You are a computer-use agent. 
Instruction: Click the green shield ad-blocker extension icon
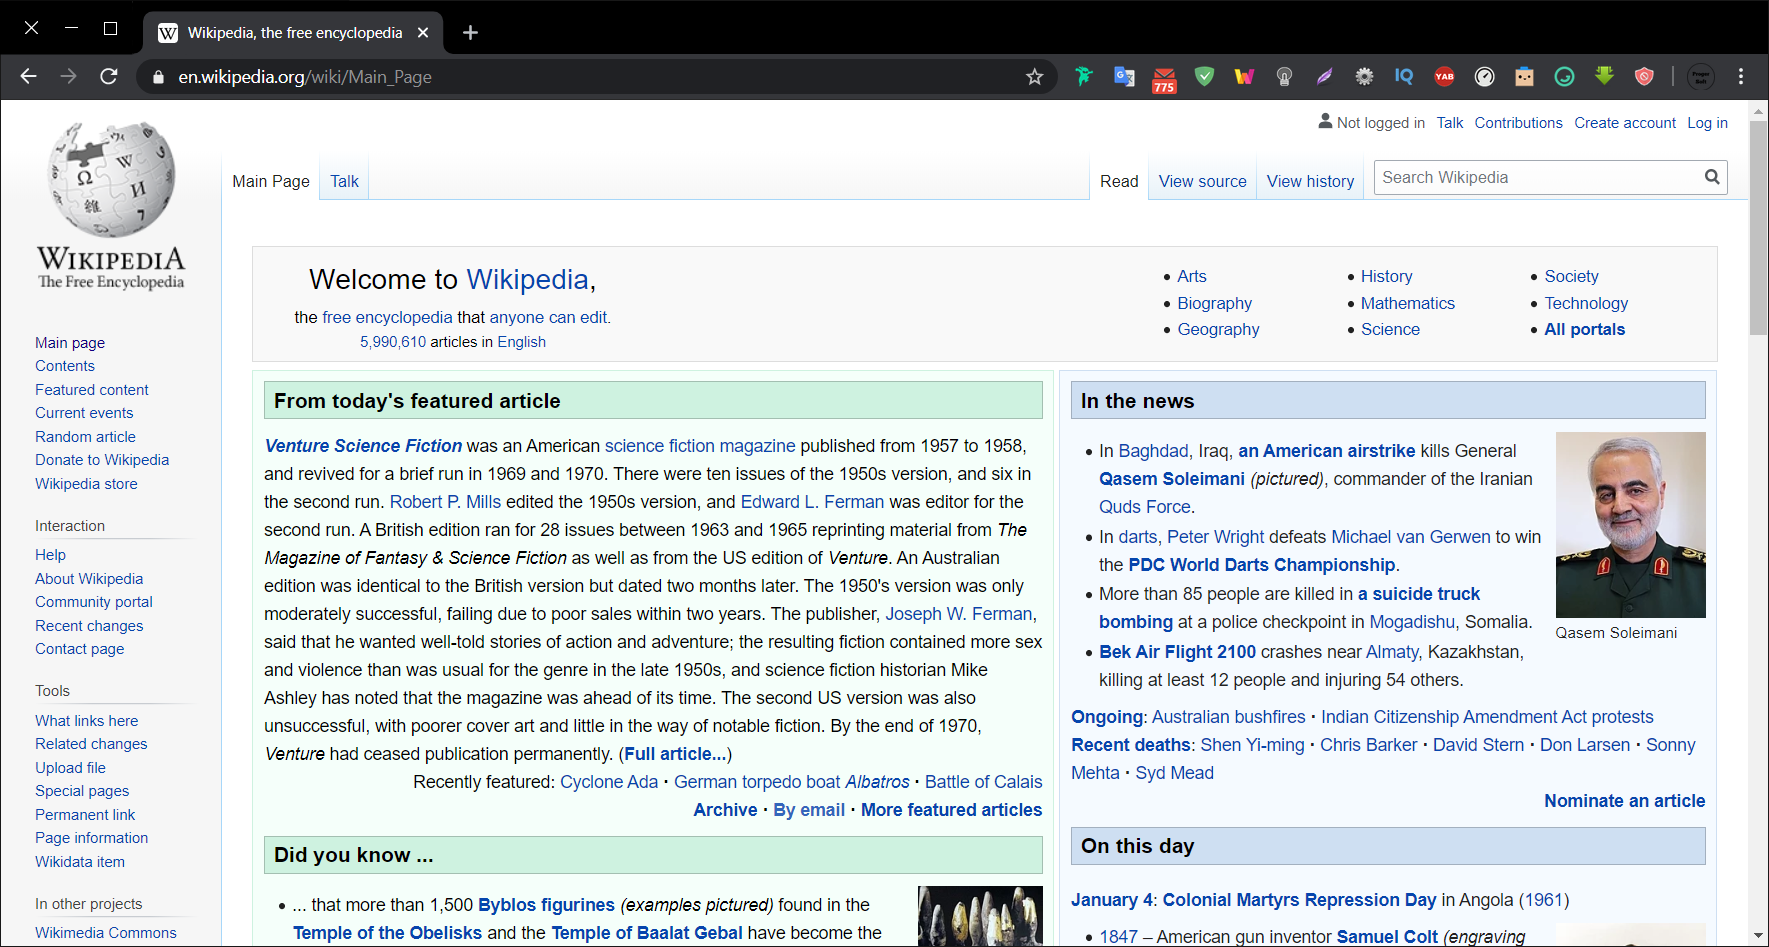tap(1204, 77)
